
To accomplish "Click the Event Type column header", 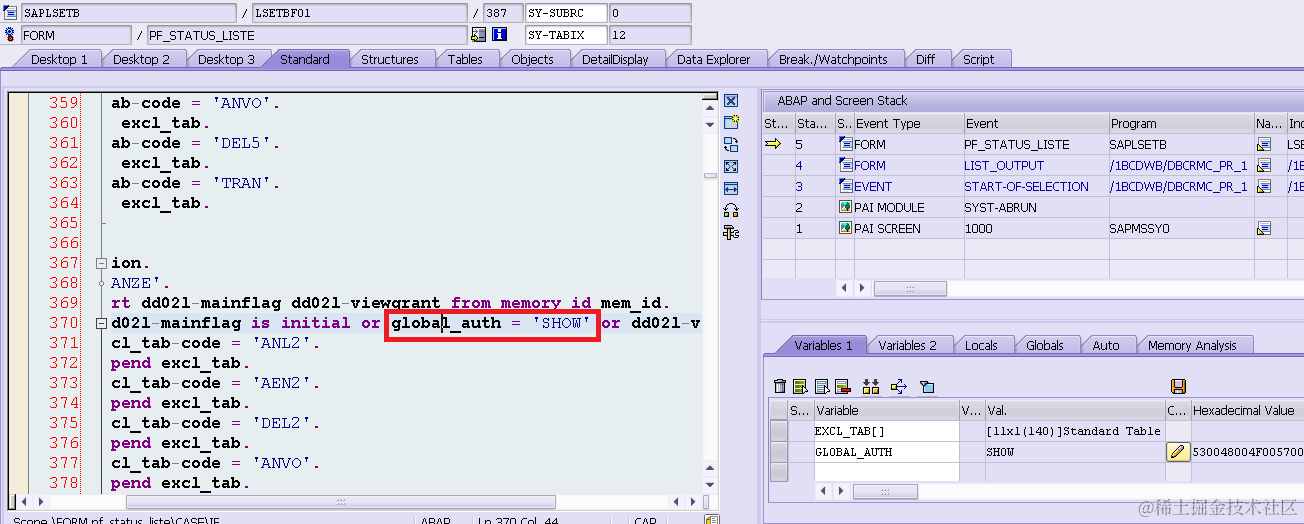I will (908, 124).
